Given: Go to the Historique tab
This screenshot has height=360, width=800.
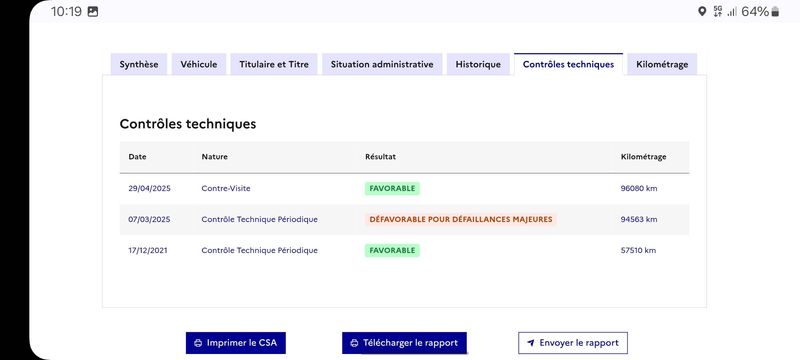Looking at the screenshot, I should pyautogui.click(x=478, y=64).
